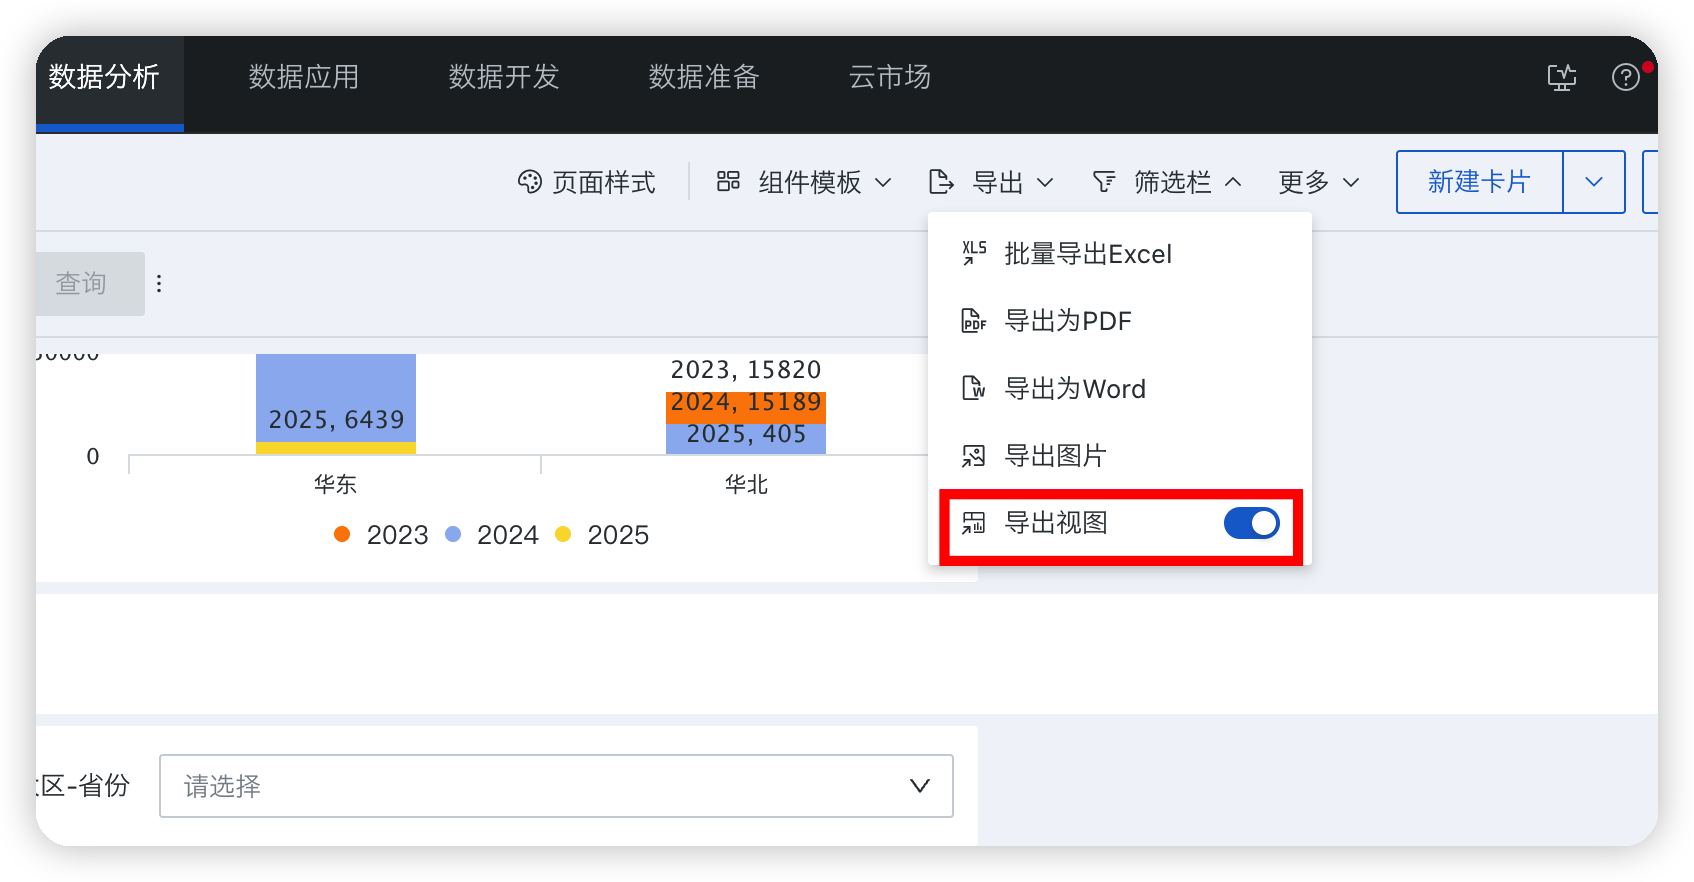This screenshot has width=1694, height=882.
Task: Click the 2023 orange legend dot
Action: pyautogui.click(x=342, y=534)
